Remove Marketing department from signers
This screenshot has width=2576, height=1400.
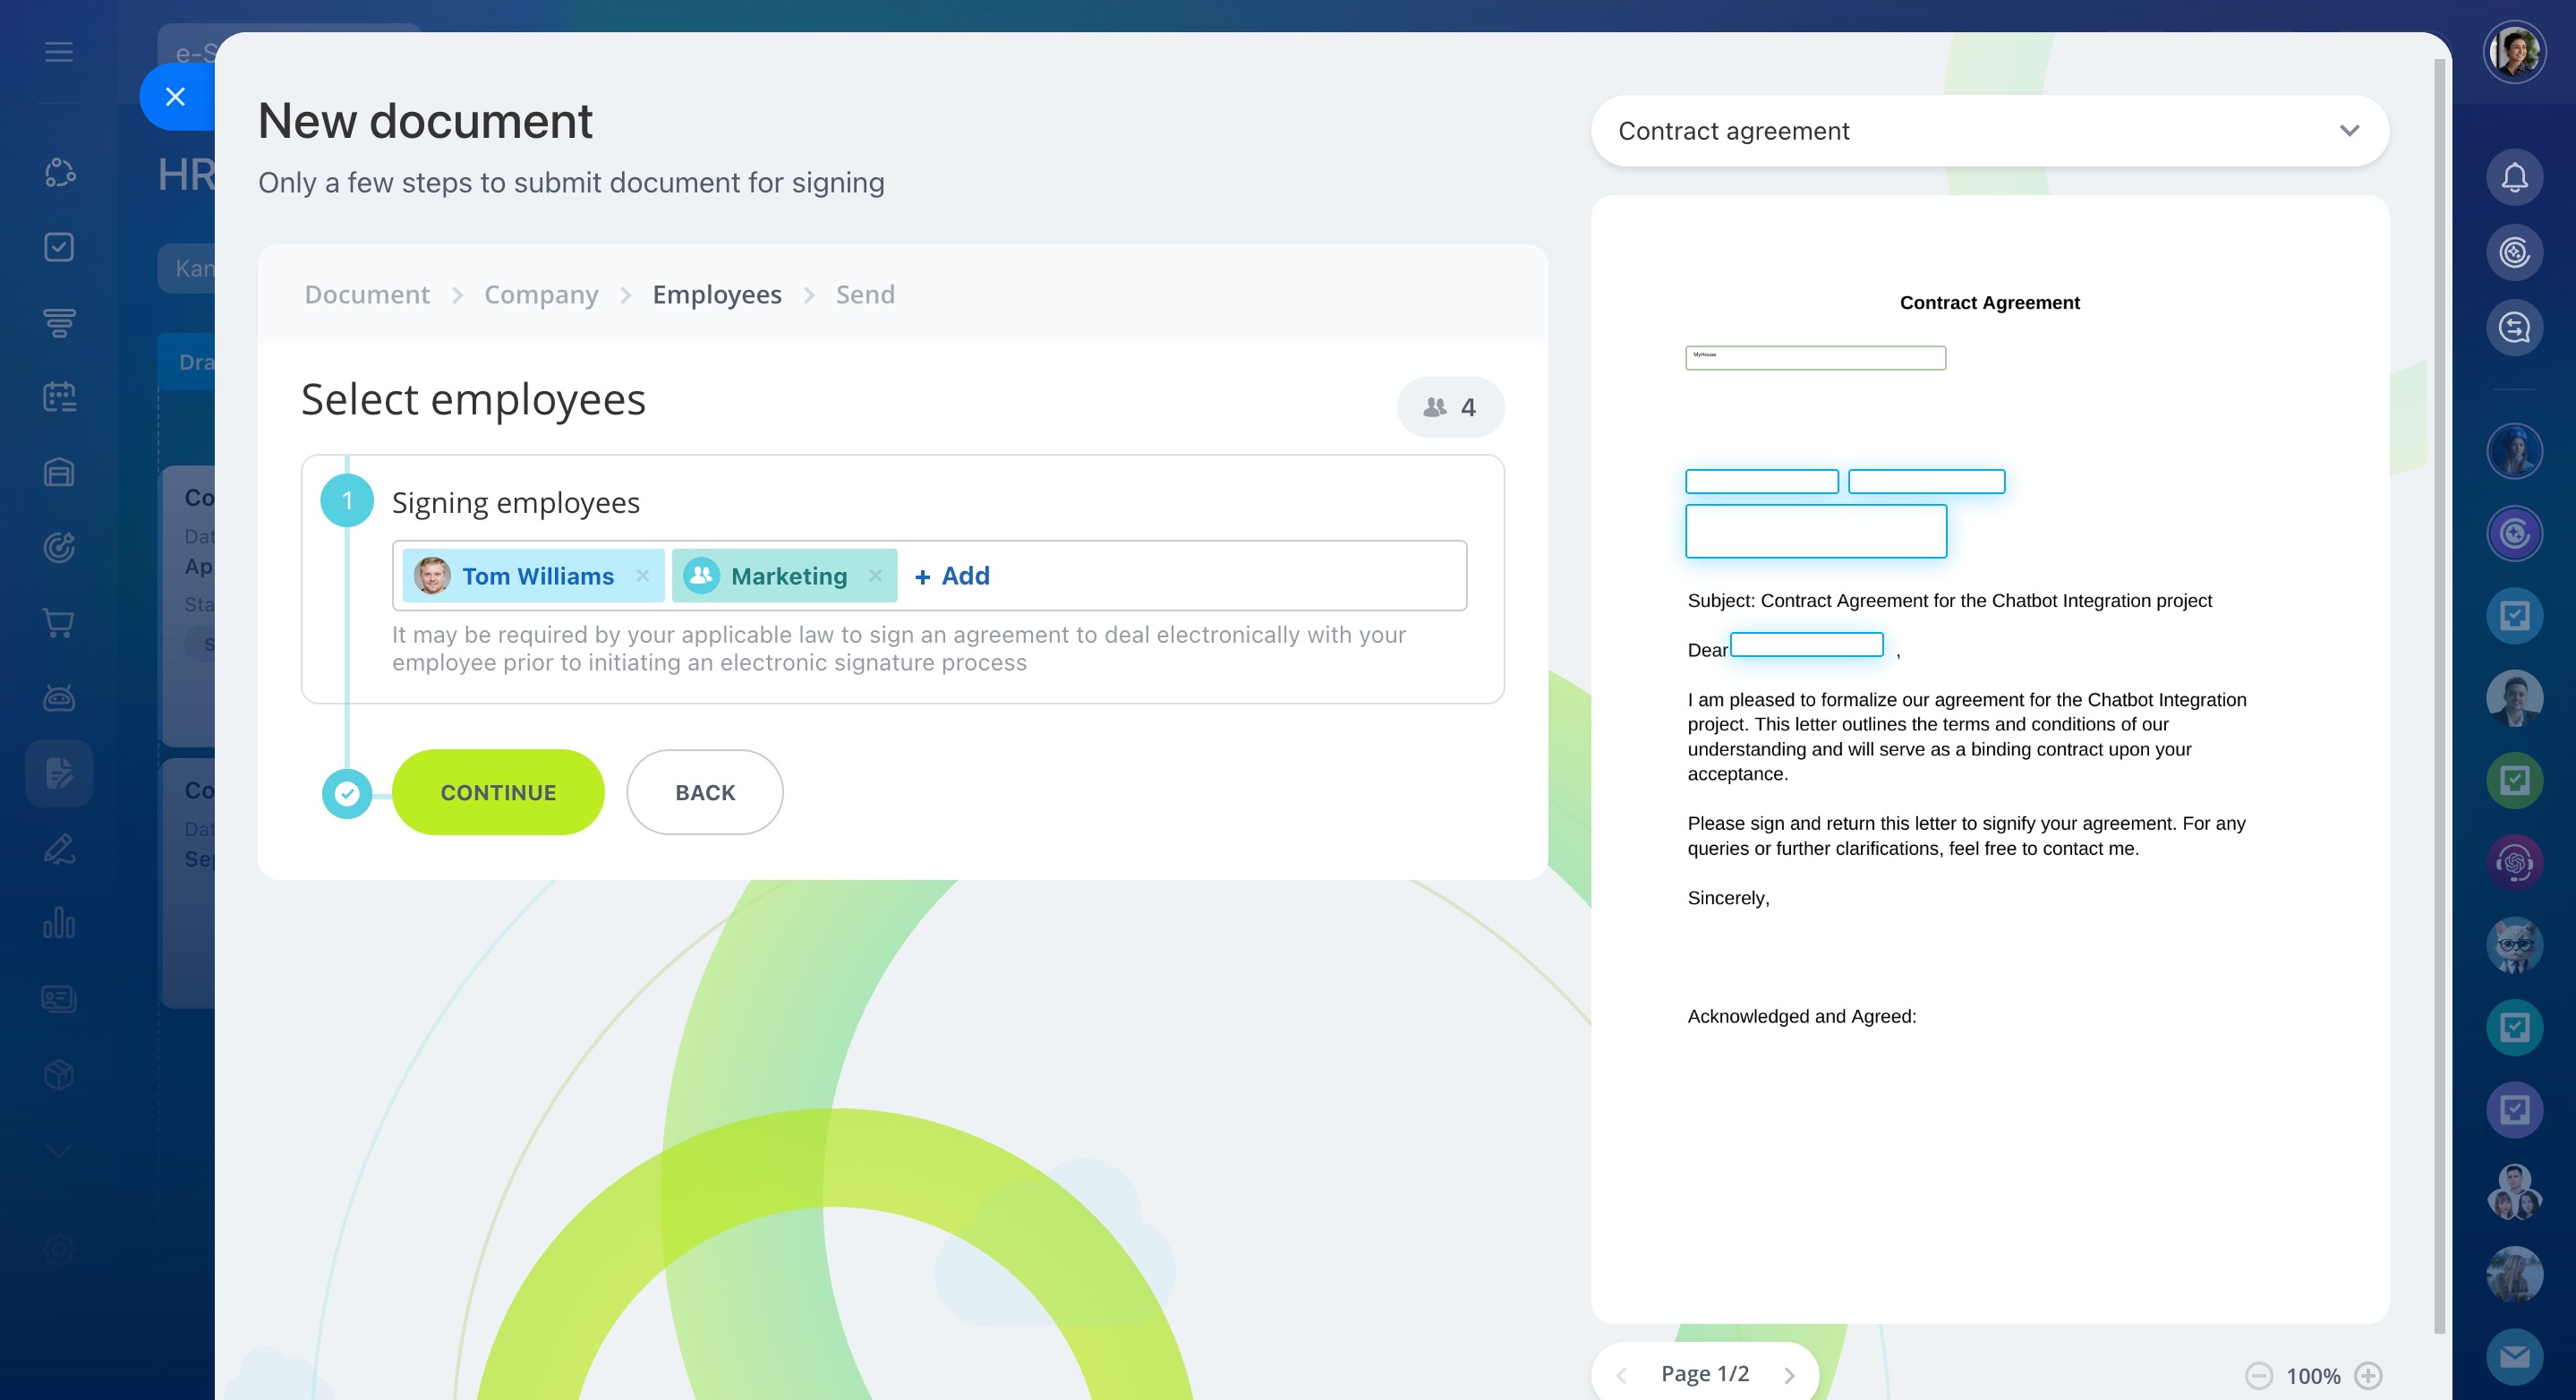tap(875, 576)
